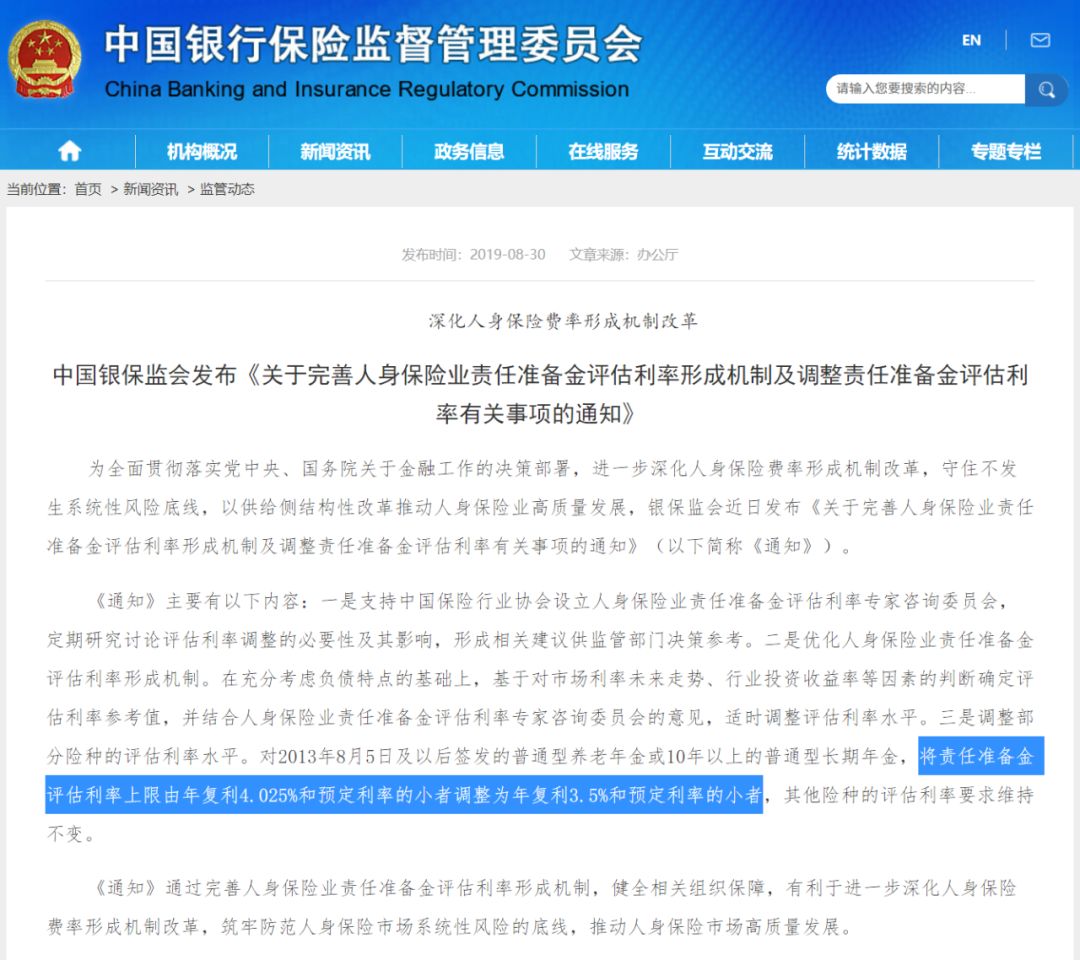Open the 政务信息 menu

469,152
